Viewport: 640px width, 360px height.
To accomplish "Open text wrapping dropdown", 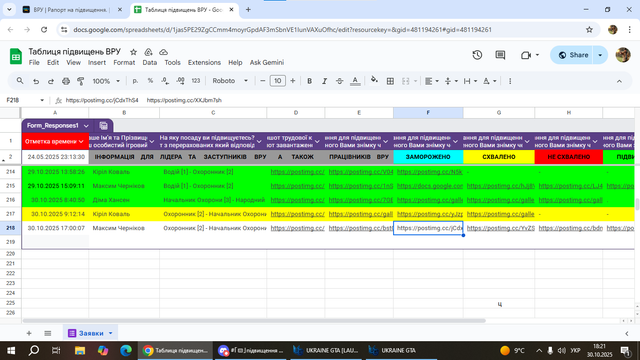I will click(x=470, y=81).
